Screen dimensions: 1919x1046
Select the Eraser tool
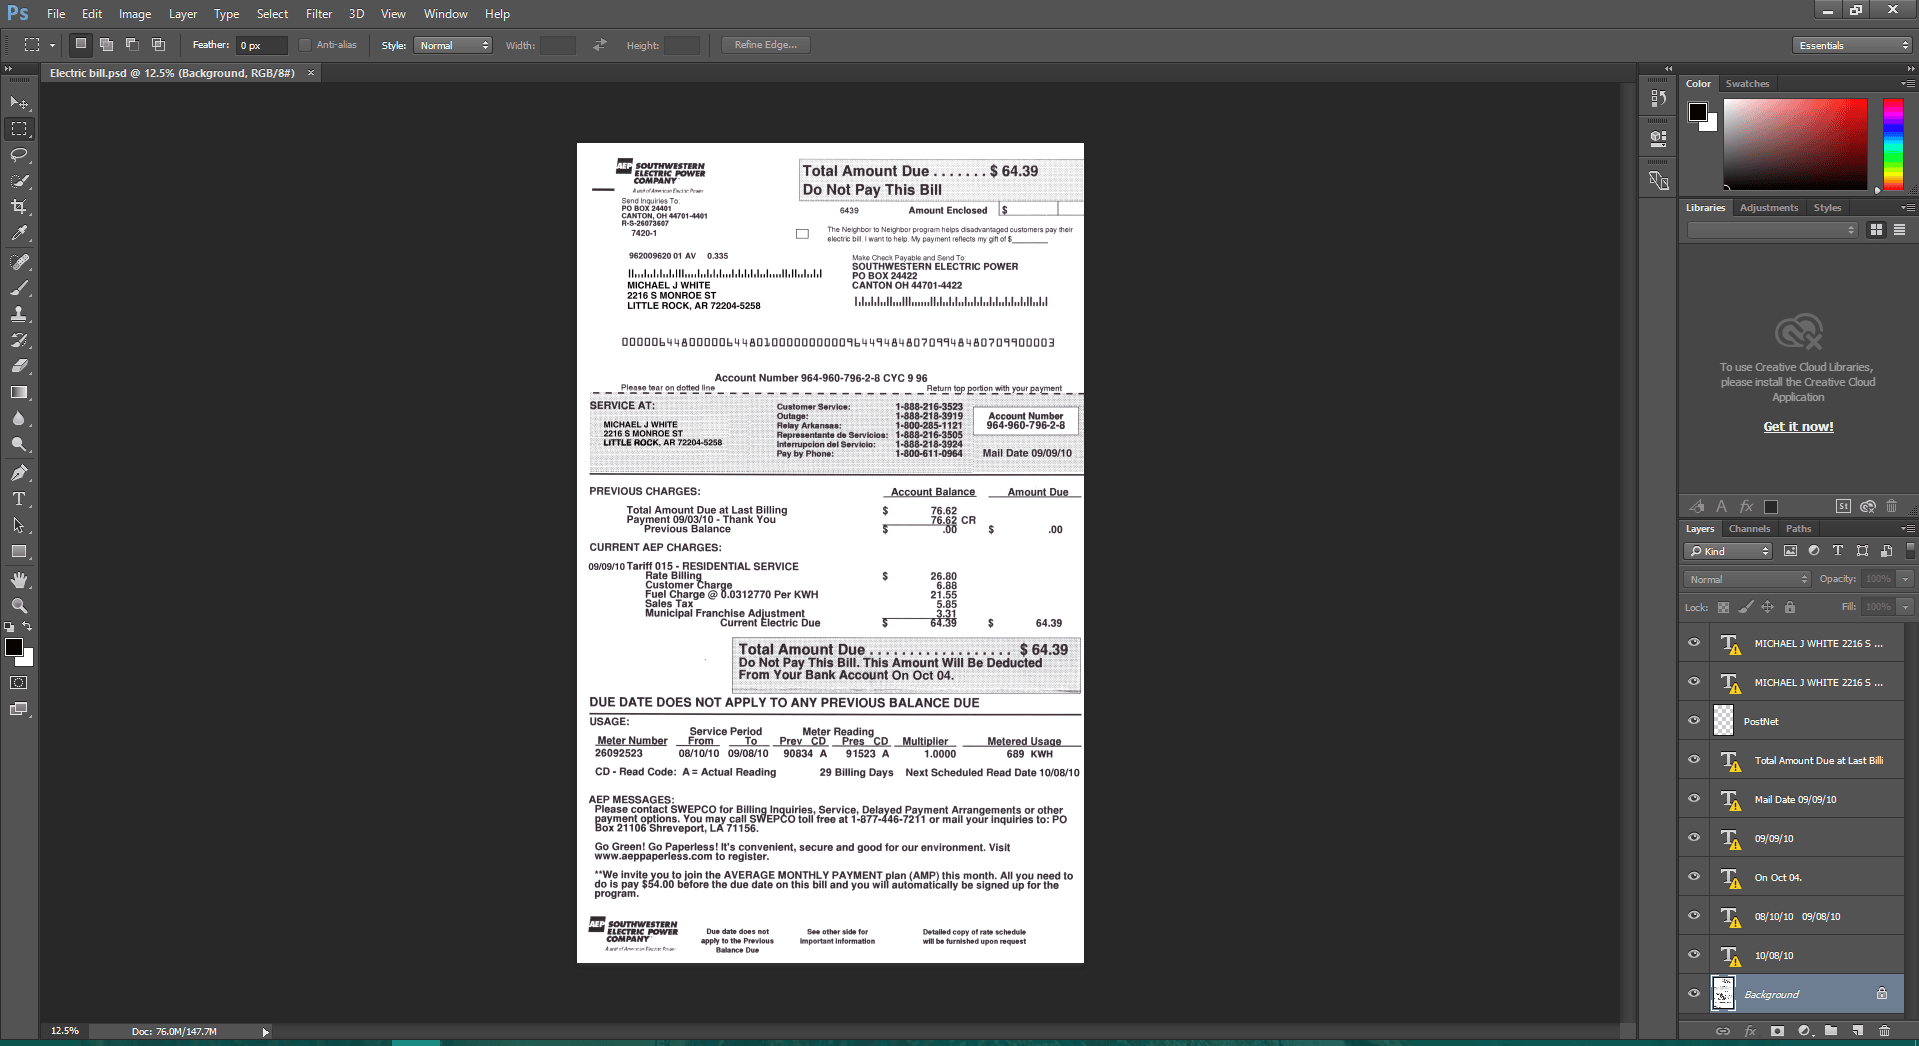click(x=19, y=366)
